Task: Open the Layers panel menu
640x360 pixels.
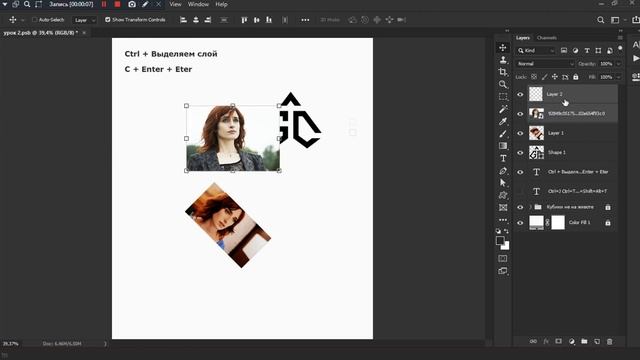Action: coord(620,38)
